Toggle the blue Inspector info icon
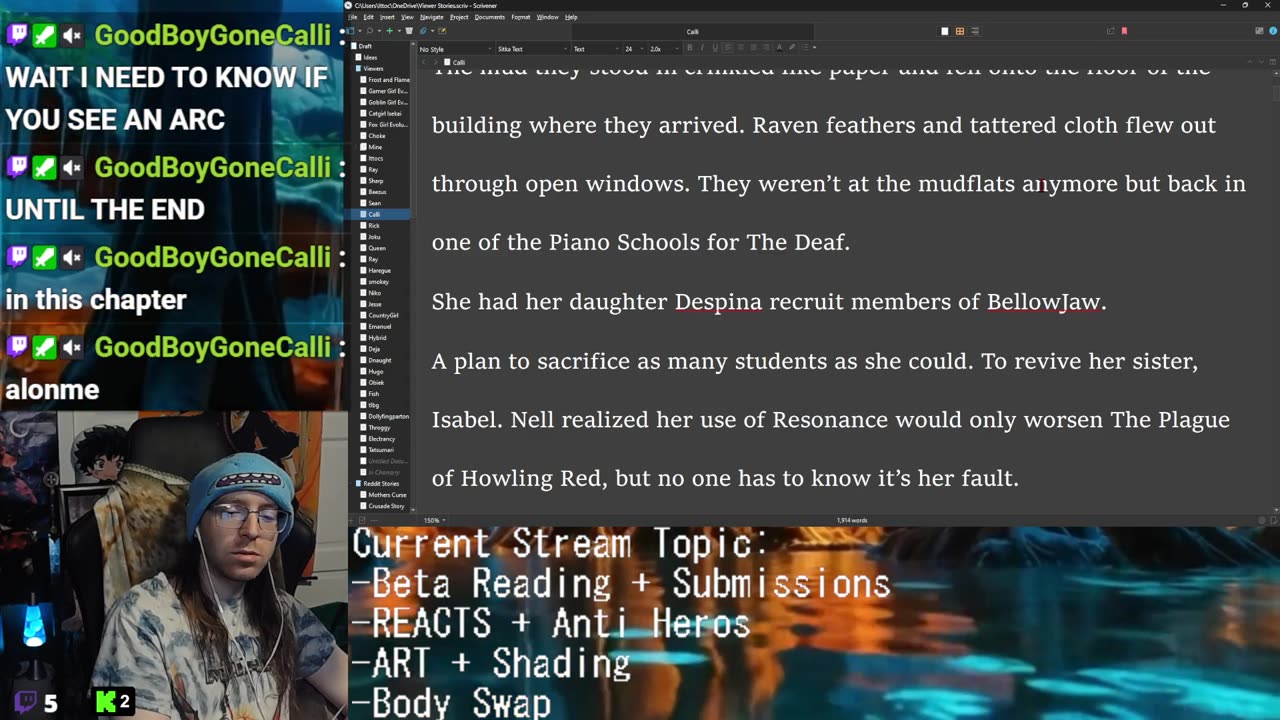The height and width of the screenshot is (720, 1280). (x=1273, y=31)
